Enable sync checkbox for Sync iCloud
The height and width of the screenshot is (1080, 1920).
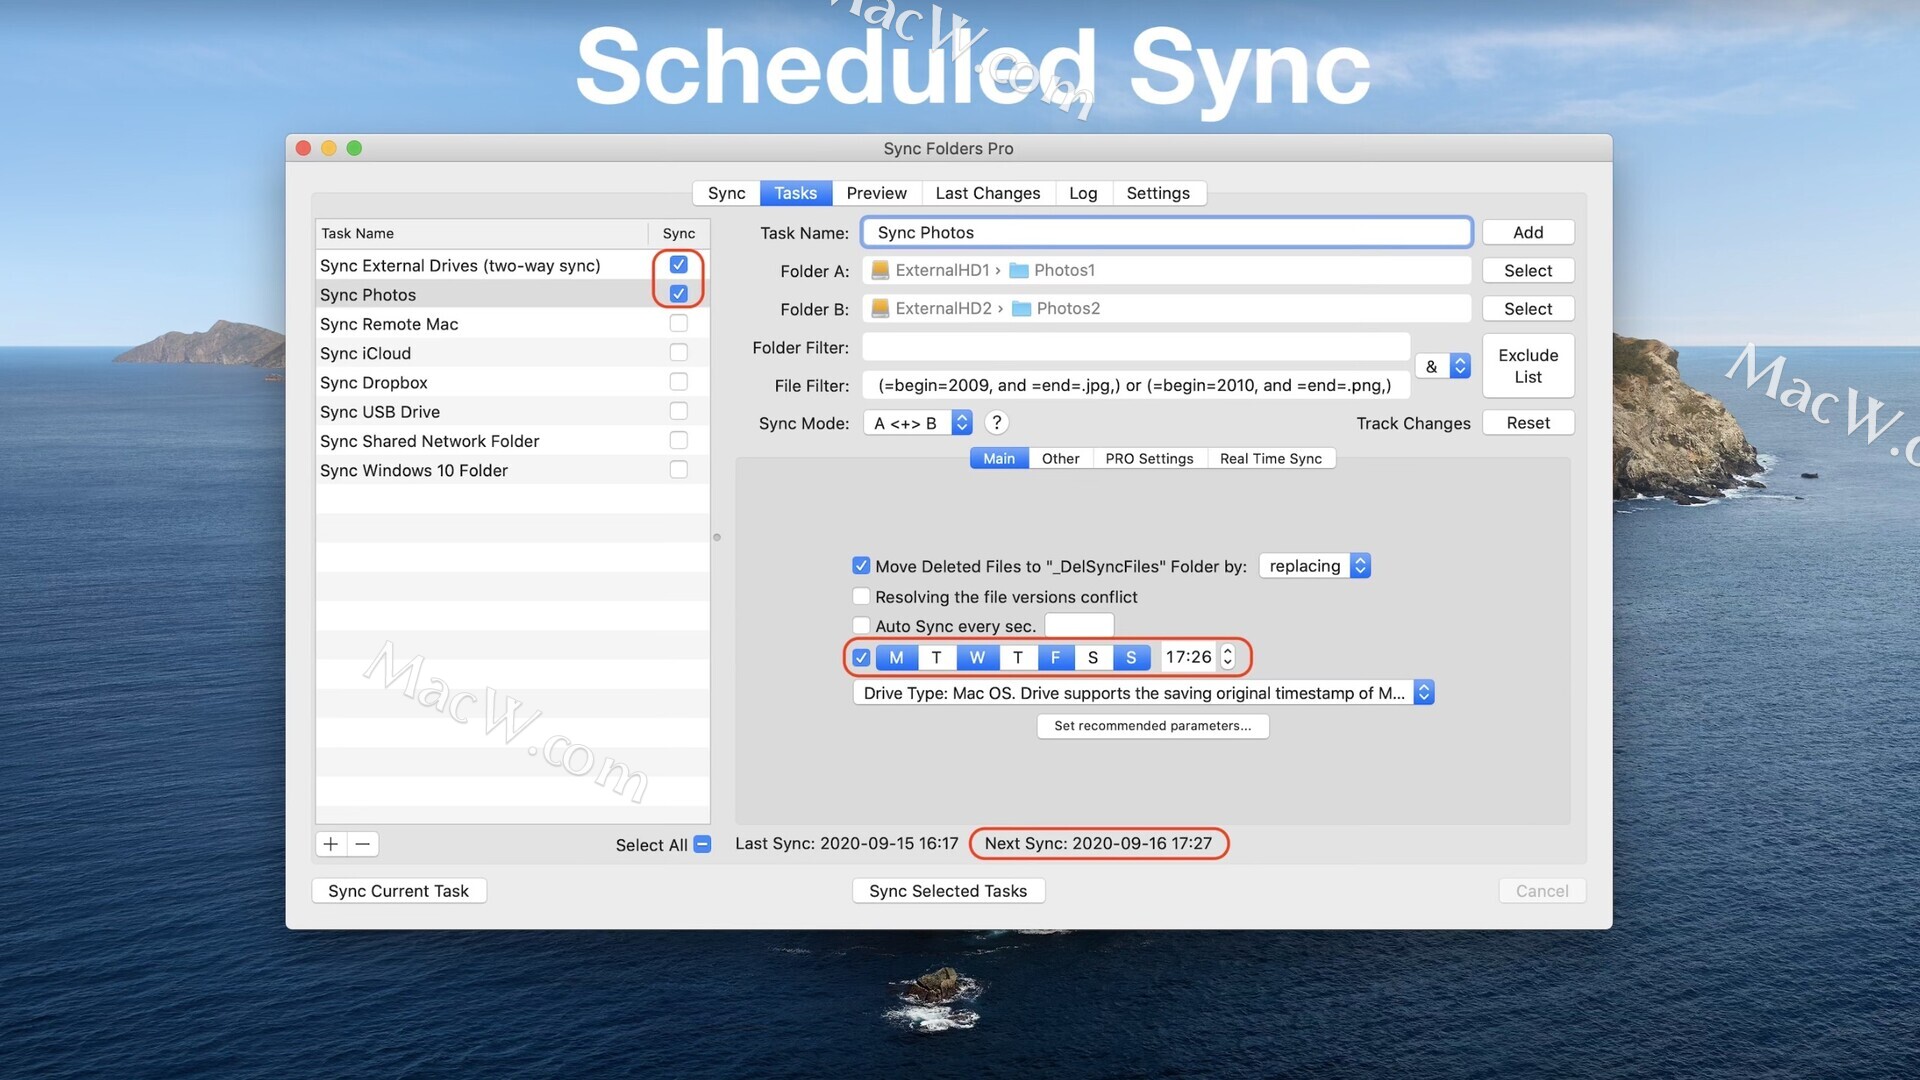click(678, 352)
